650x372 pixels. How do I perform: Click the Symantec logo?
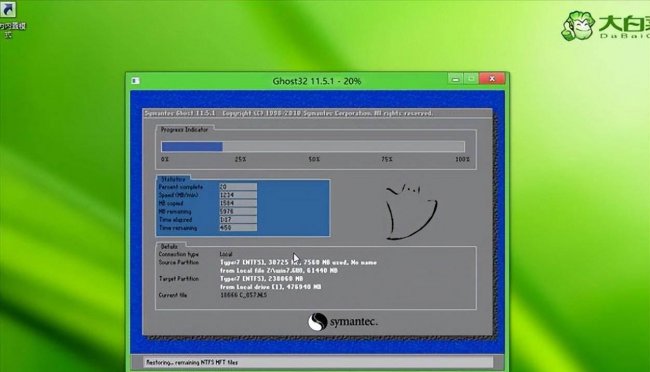(343, 322)
